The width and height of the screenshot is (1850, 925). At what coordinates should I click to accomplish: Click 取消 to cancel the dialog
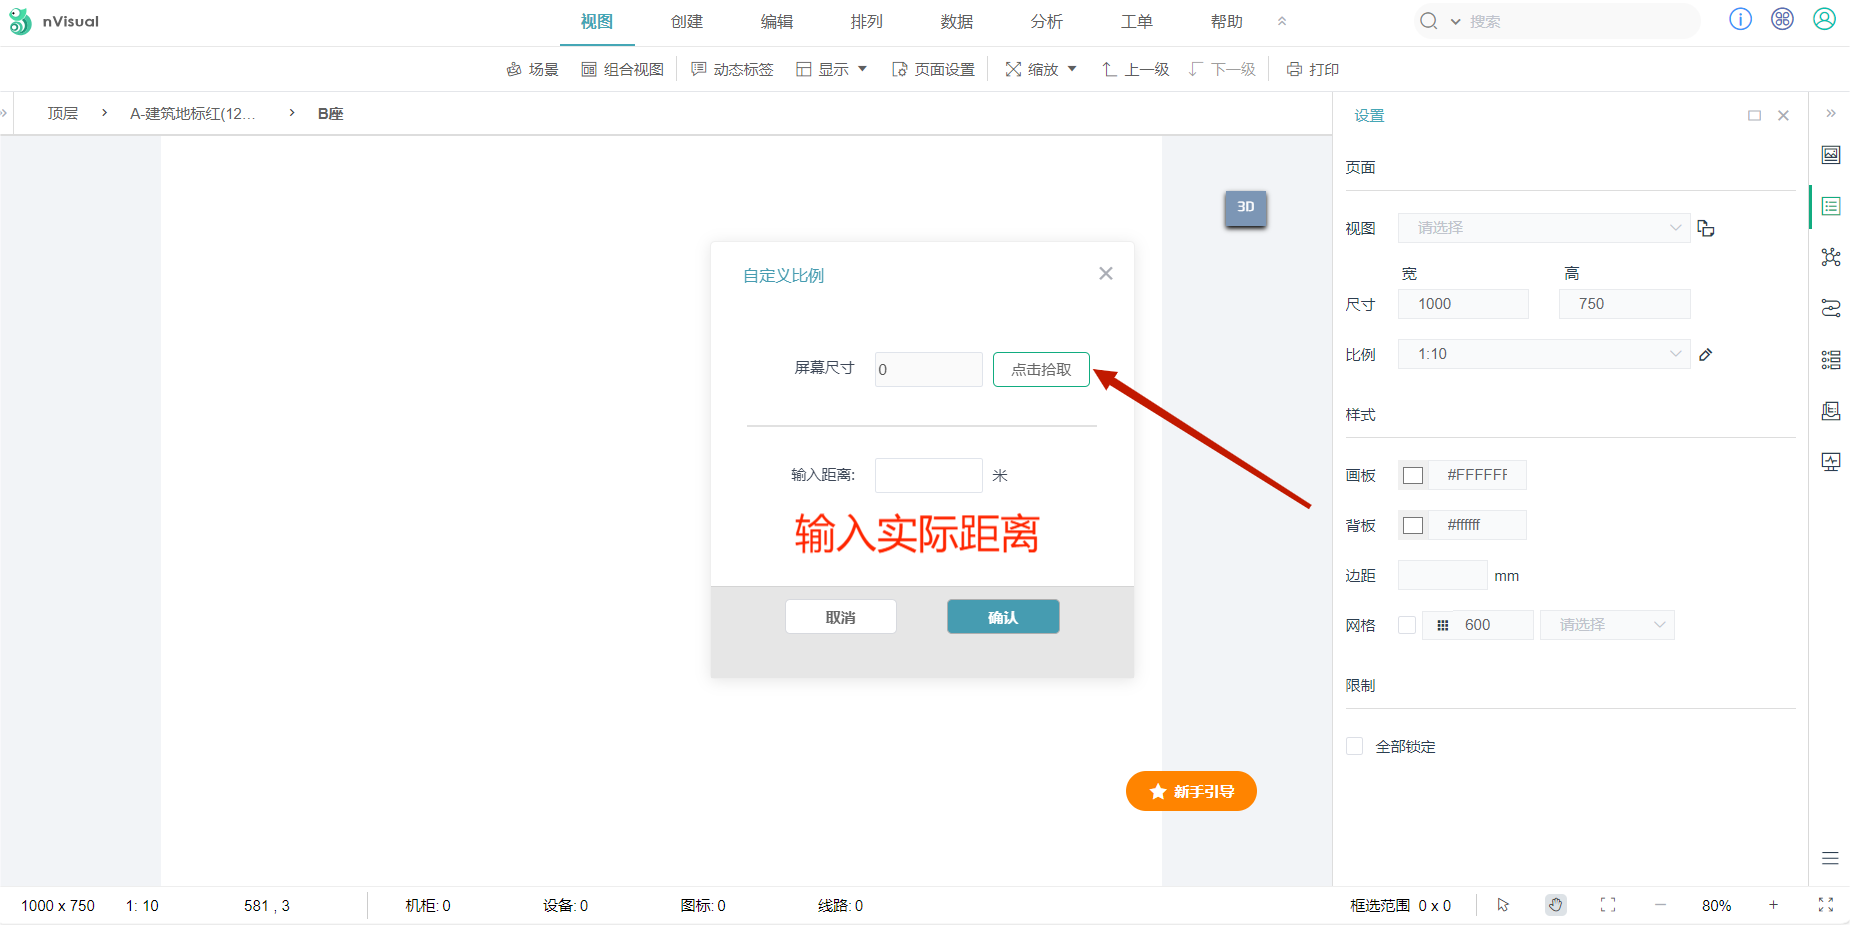840,617
